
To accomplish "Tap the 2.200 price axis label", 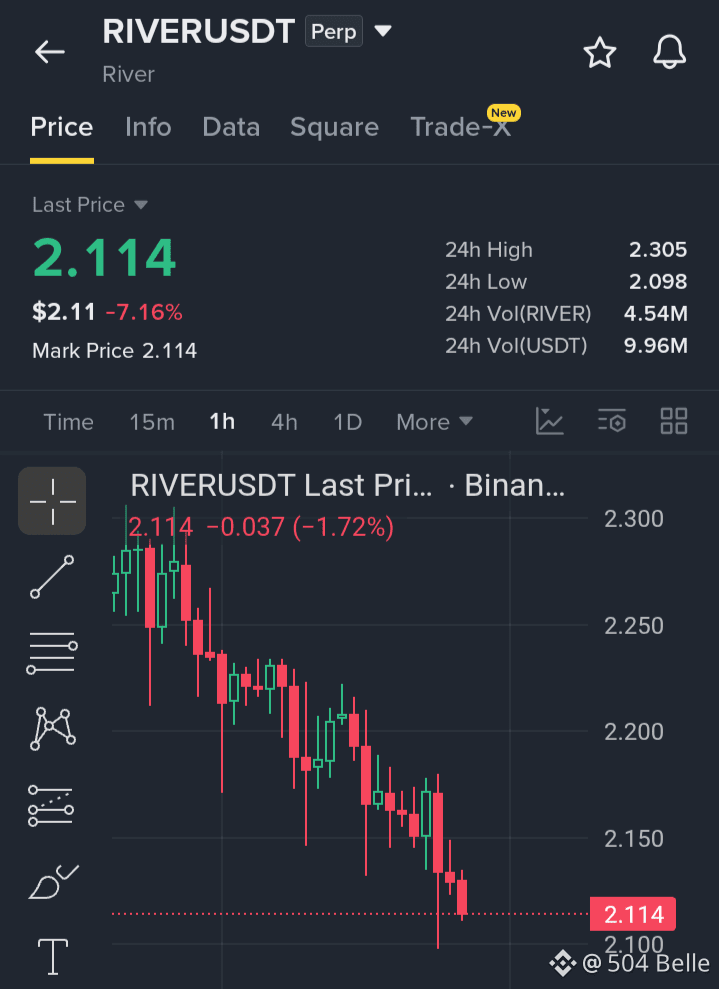I will [634, 732].
